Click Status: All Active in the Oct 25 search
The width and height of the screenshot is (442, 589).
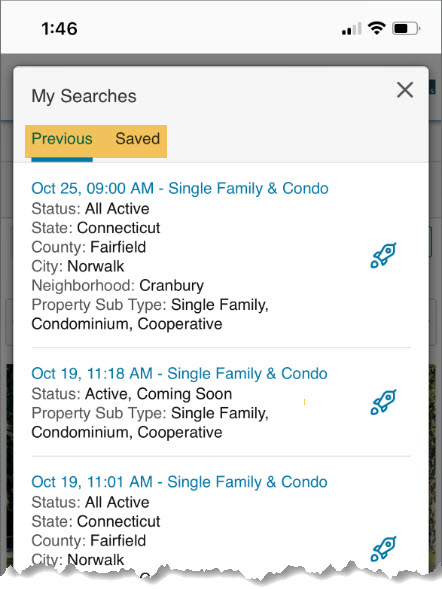click(91, 208)
